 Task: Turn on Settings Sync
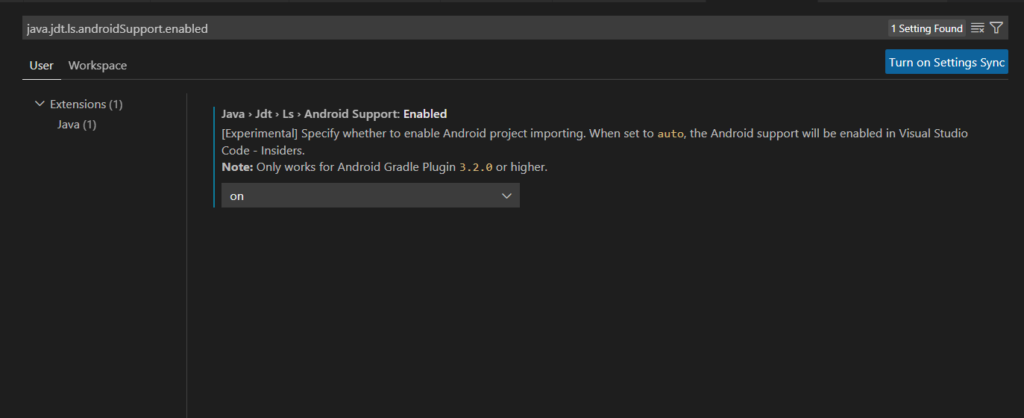(x=946, y=62)
